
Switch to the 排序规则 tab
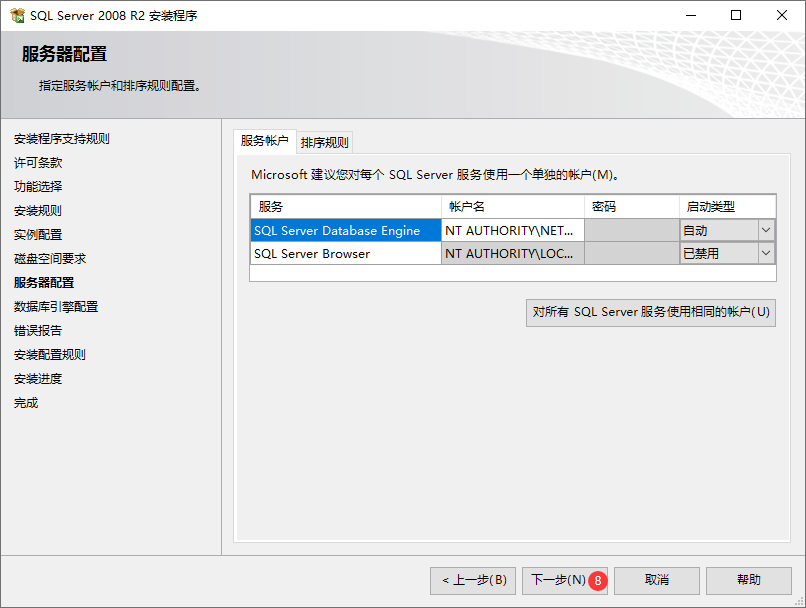324,142
